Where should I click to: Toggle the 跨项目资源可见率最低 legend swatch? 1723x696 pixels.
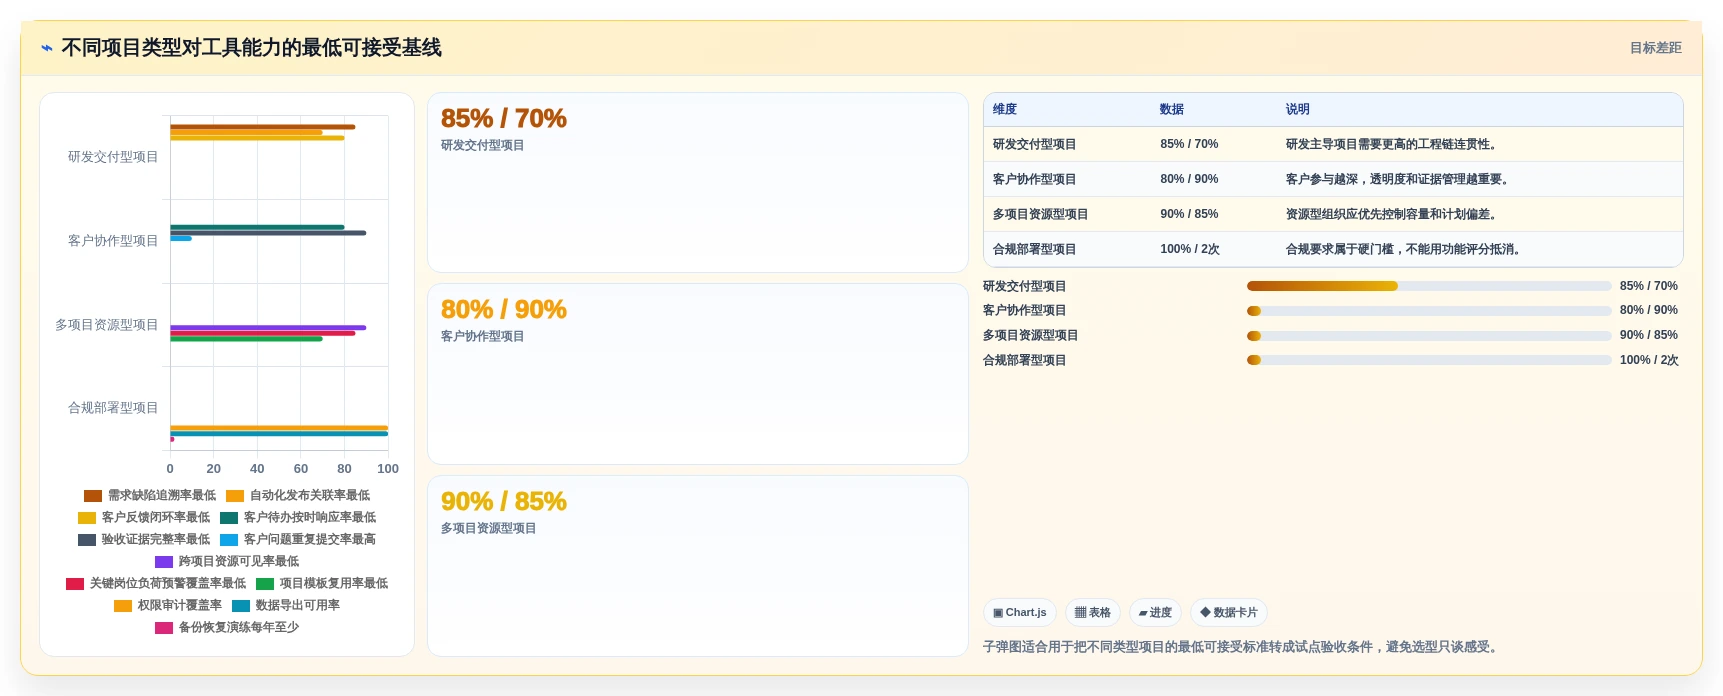coord(164,562)
